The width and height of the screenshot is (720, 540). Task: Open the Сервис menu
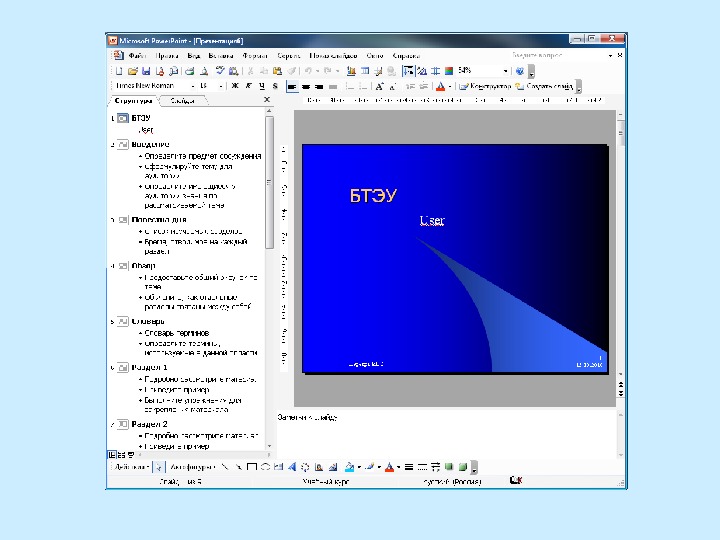[288, 56]
